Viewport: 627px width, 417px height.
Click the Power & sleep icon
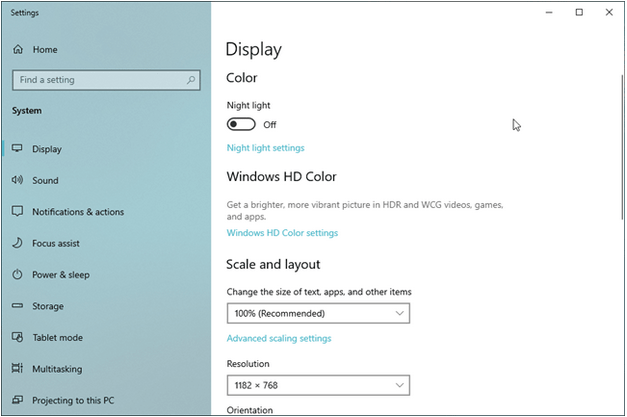point(17,274)
